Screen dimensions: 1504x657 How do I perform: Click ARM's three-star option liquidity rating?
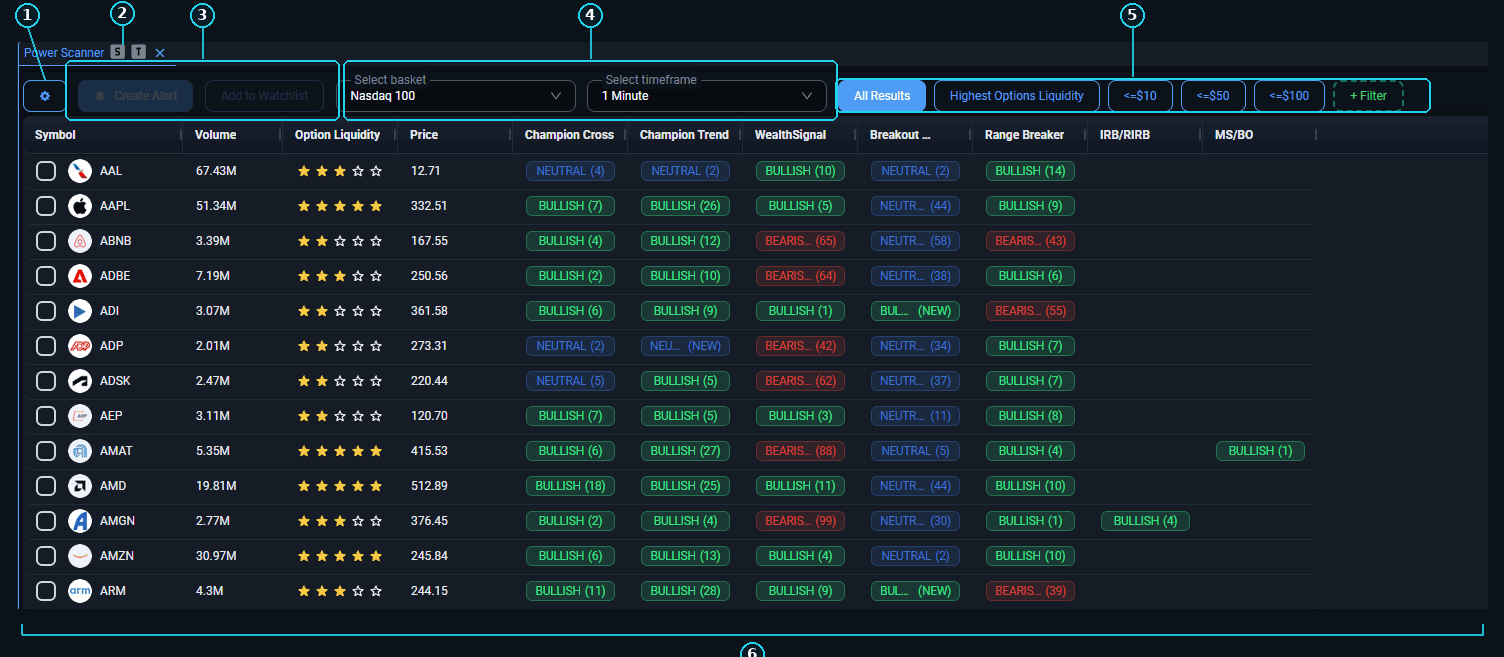pos(340,591)
